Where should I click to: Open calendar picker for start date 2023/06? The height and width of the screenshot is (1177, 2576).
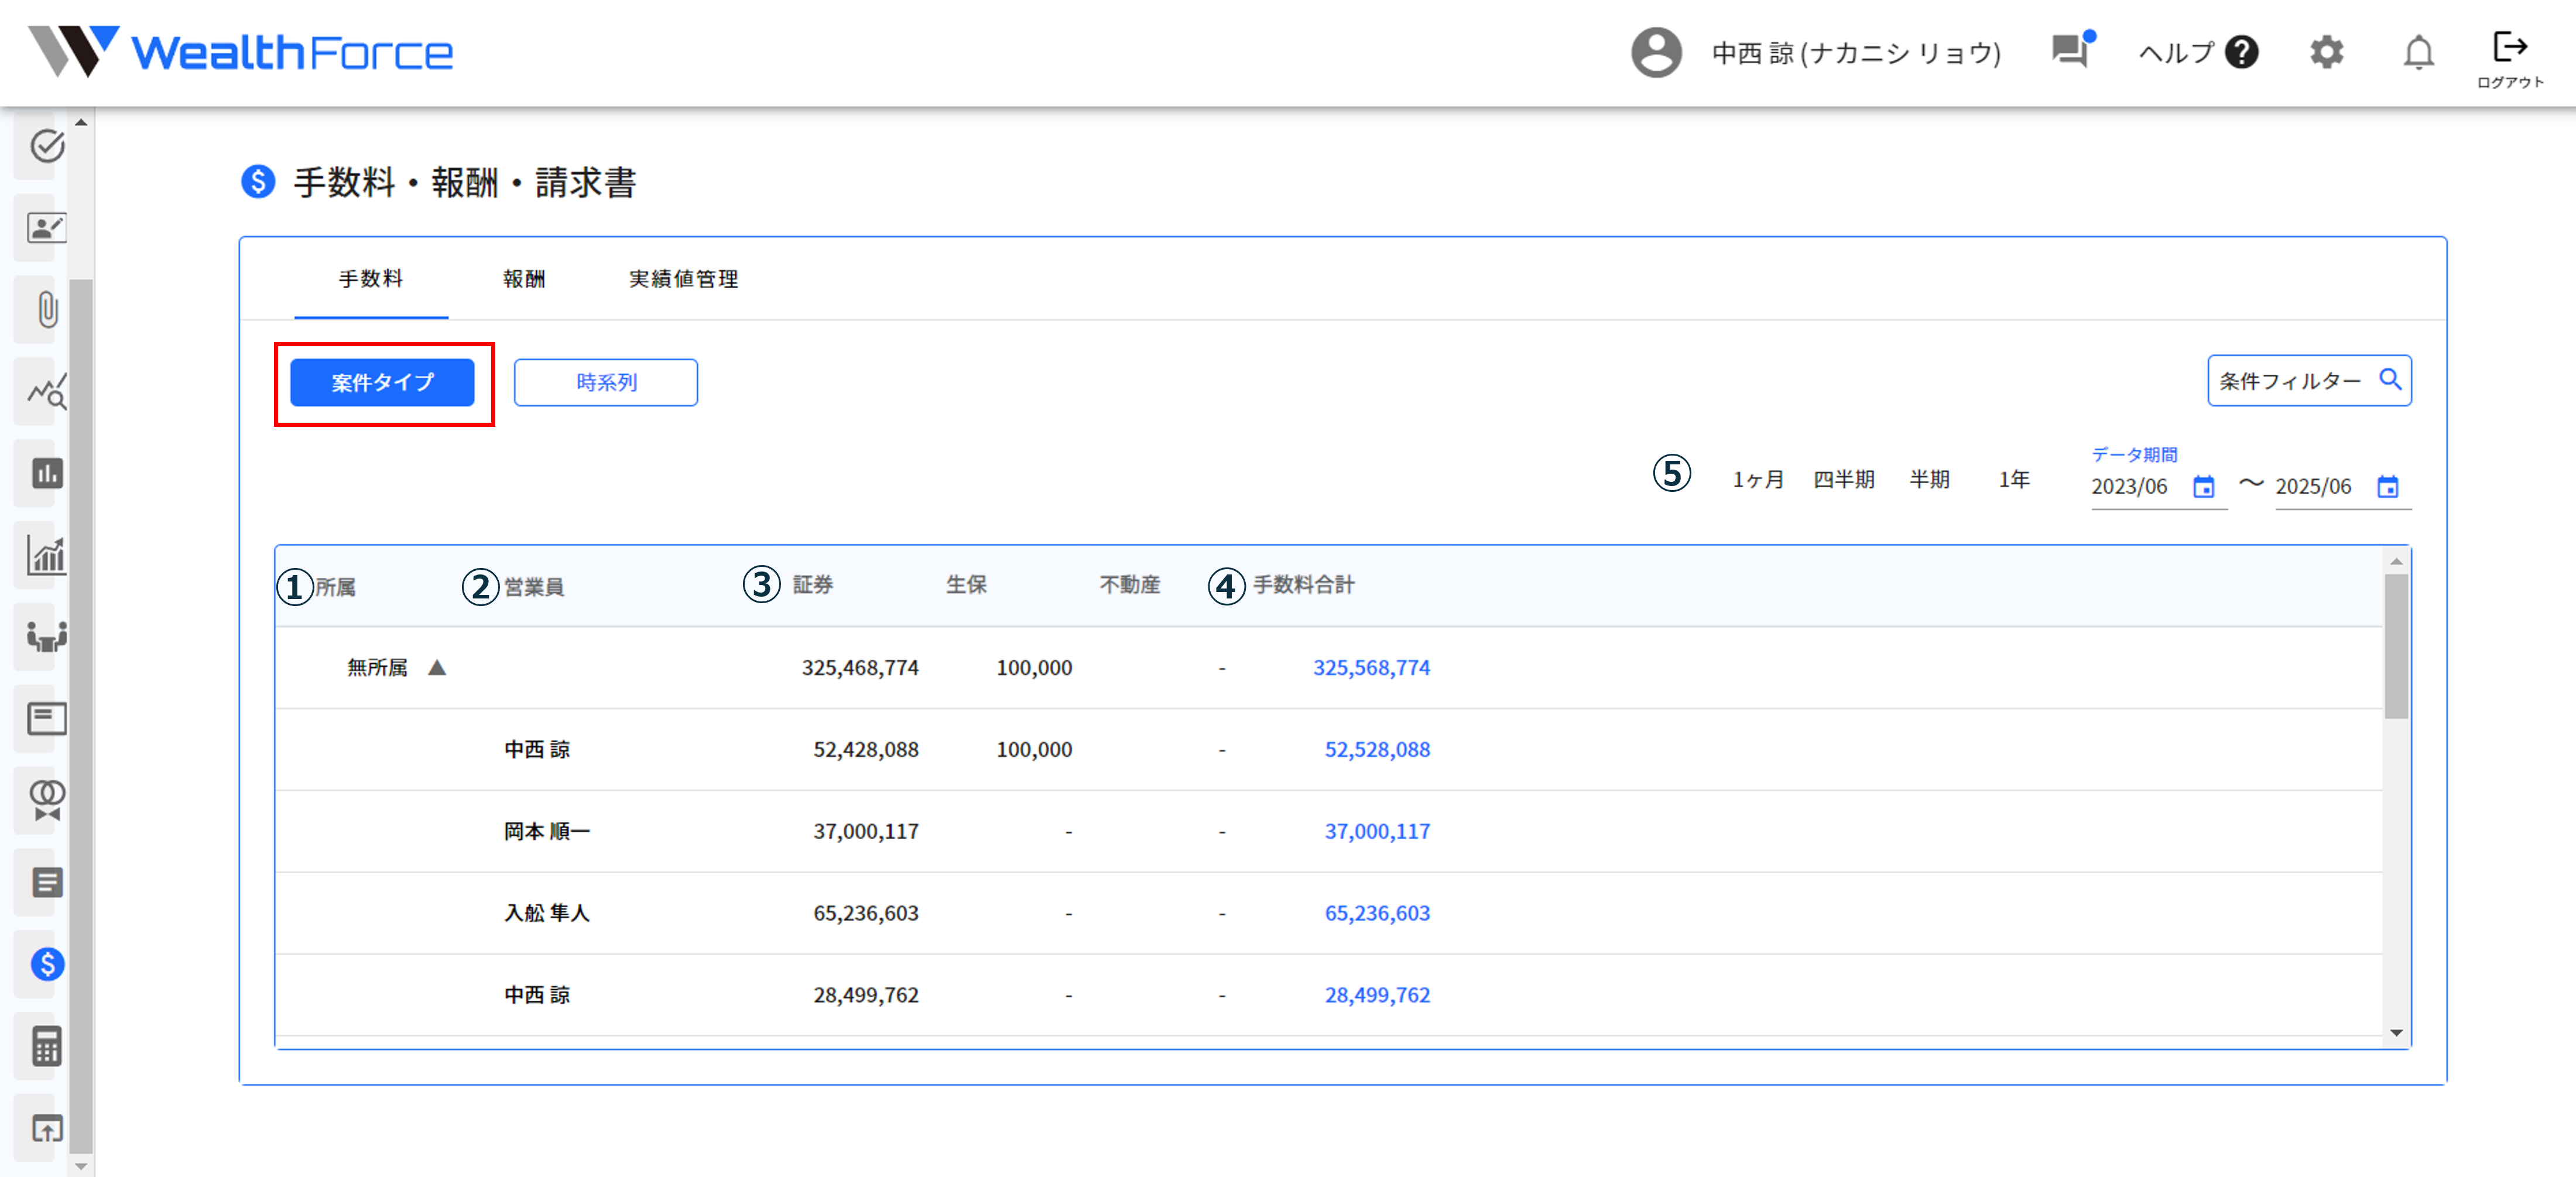click(x=2204, y=487)
